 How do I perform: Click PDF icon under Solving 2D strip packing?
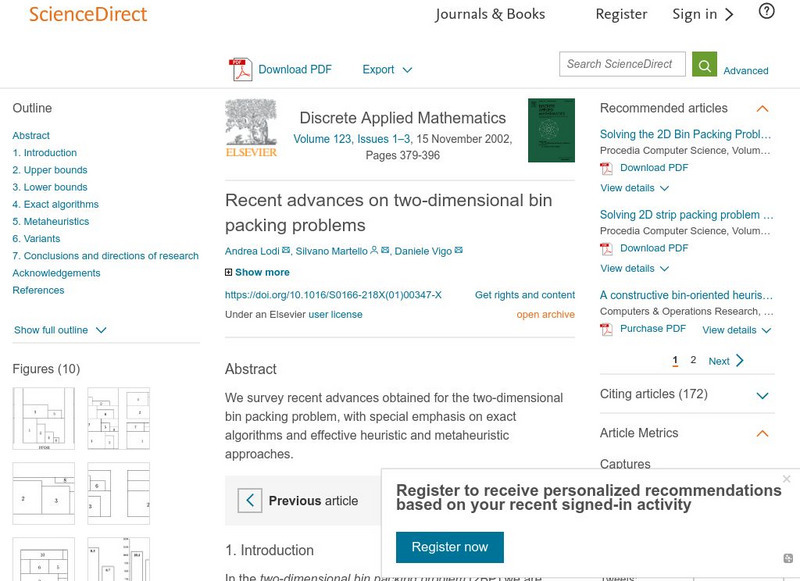(x=606, y=249)
